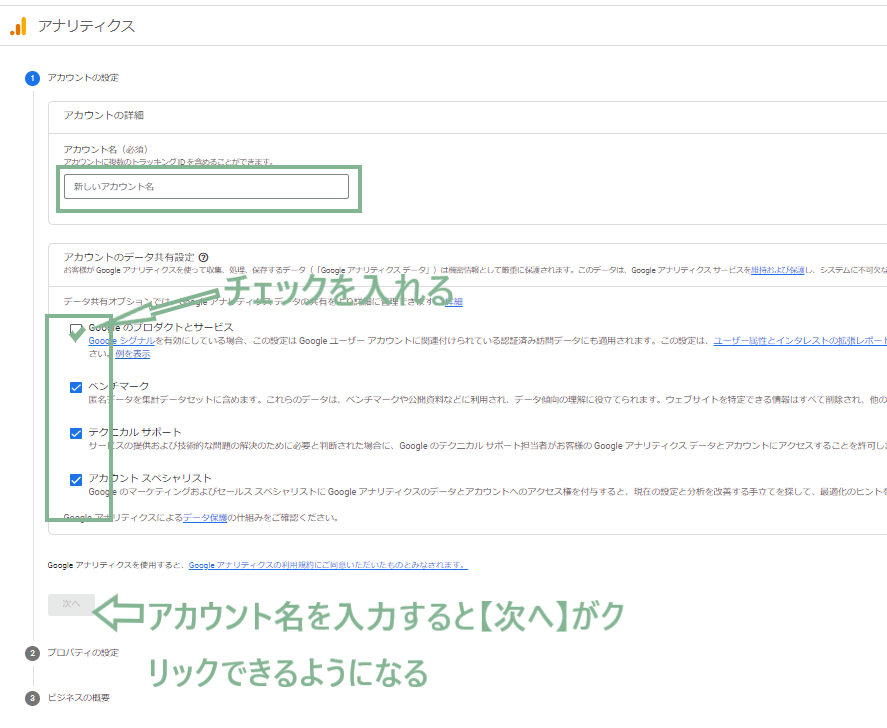Open the 例を表示 link
The height and width of the screenshot is (728, 887).
point(132,354)
